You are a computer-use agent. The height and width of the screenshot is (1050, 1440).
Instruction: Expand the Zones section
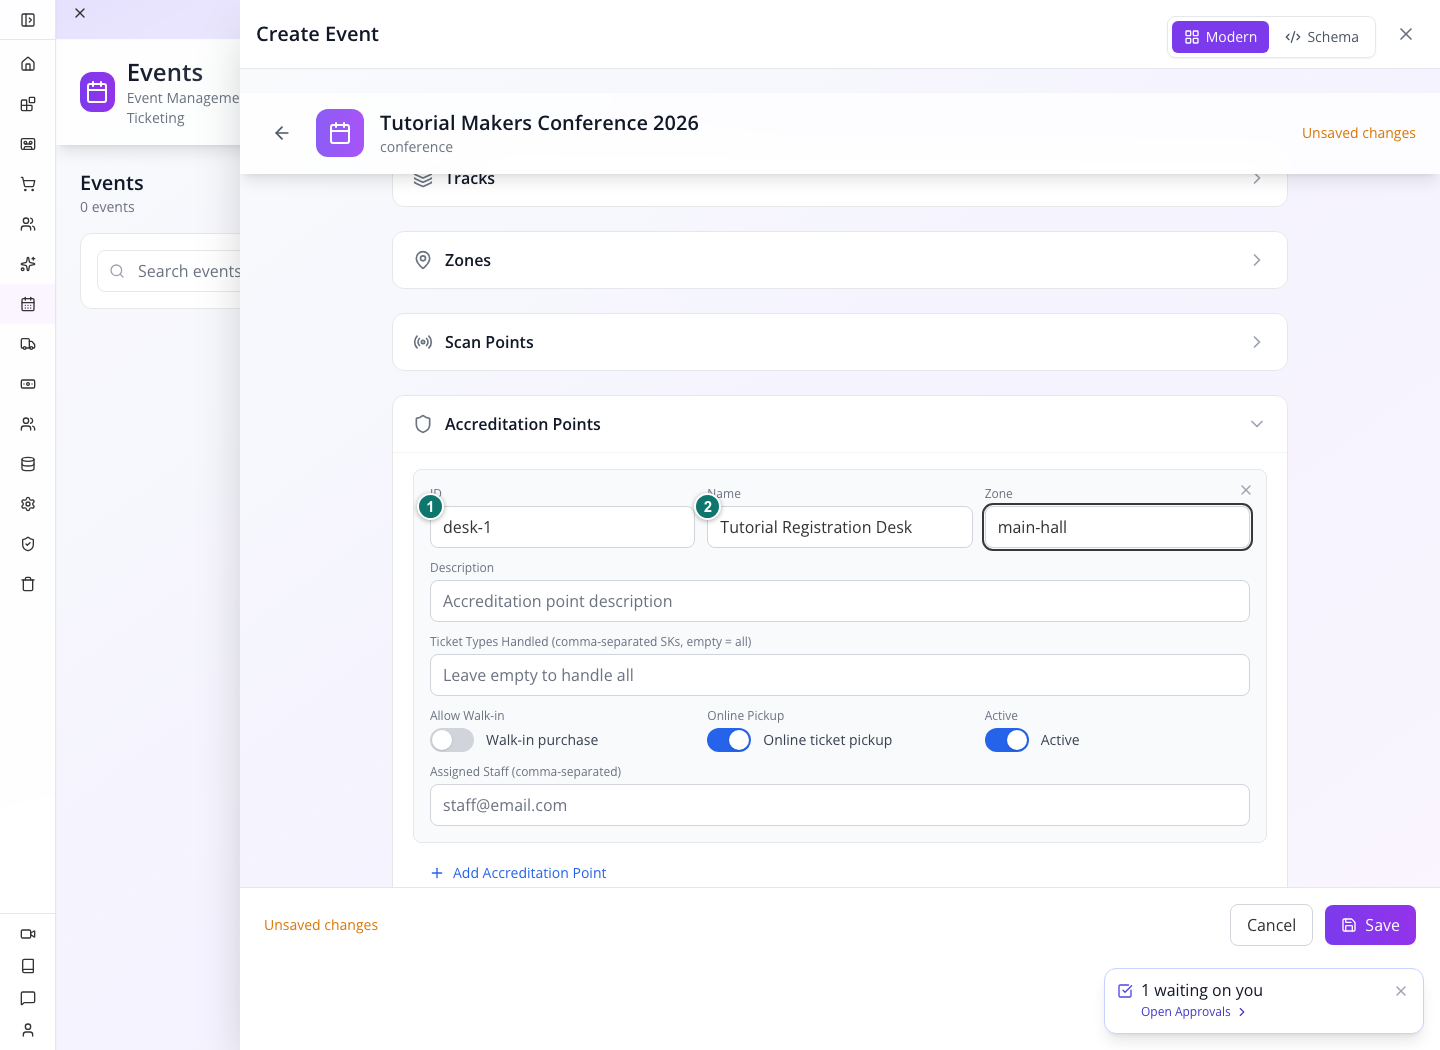tap(840, 260)
